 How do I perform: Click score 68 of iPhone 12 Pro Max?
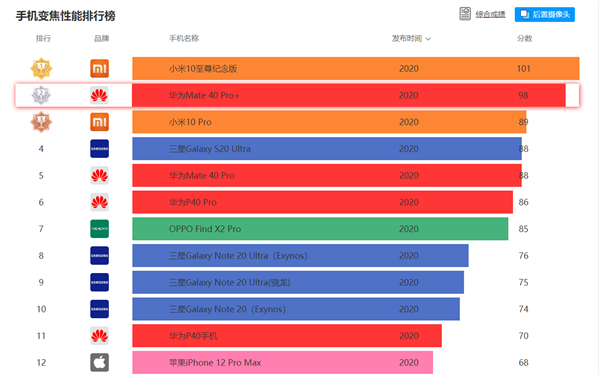click(x=523, y=362)
